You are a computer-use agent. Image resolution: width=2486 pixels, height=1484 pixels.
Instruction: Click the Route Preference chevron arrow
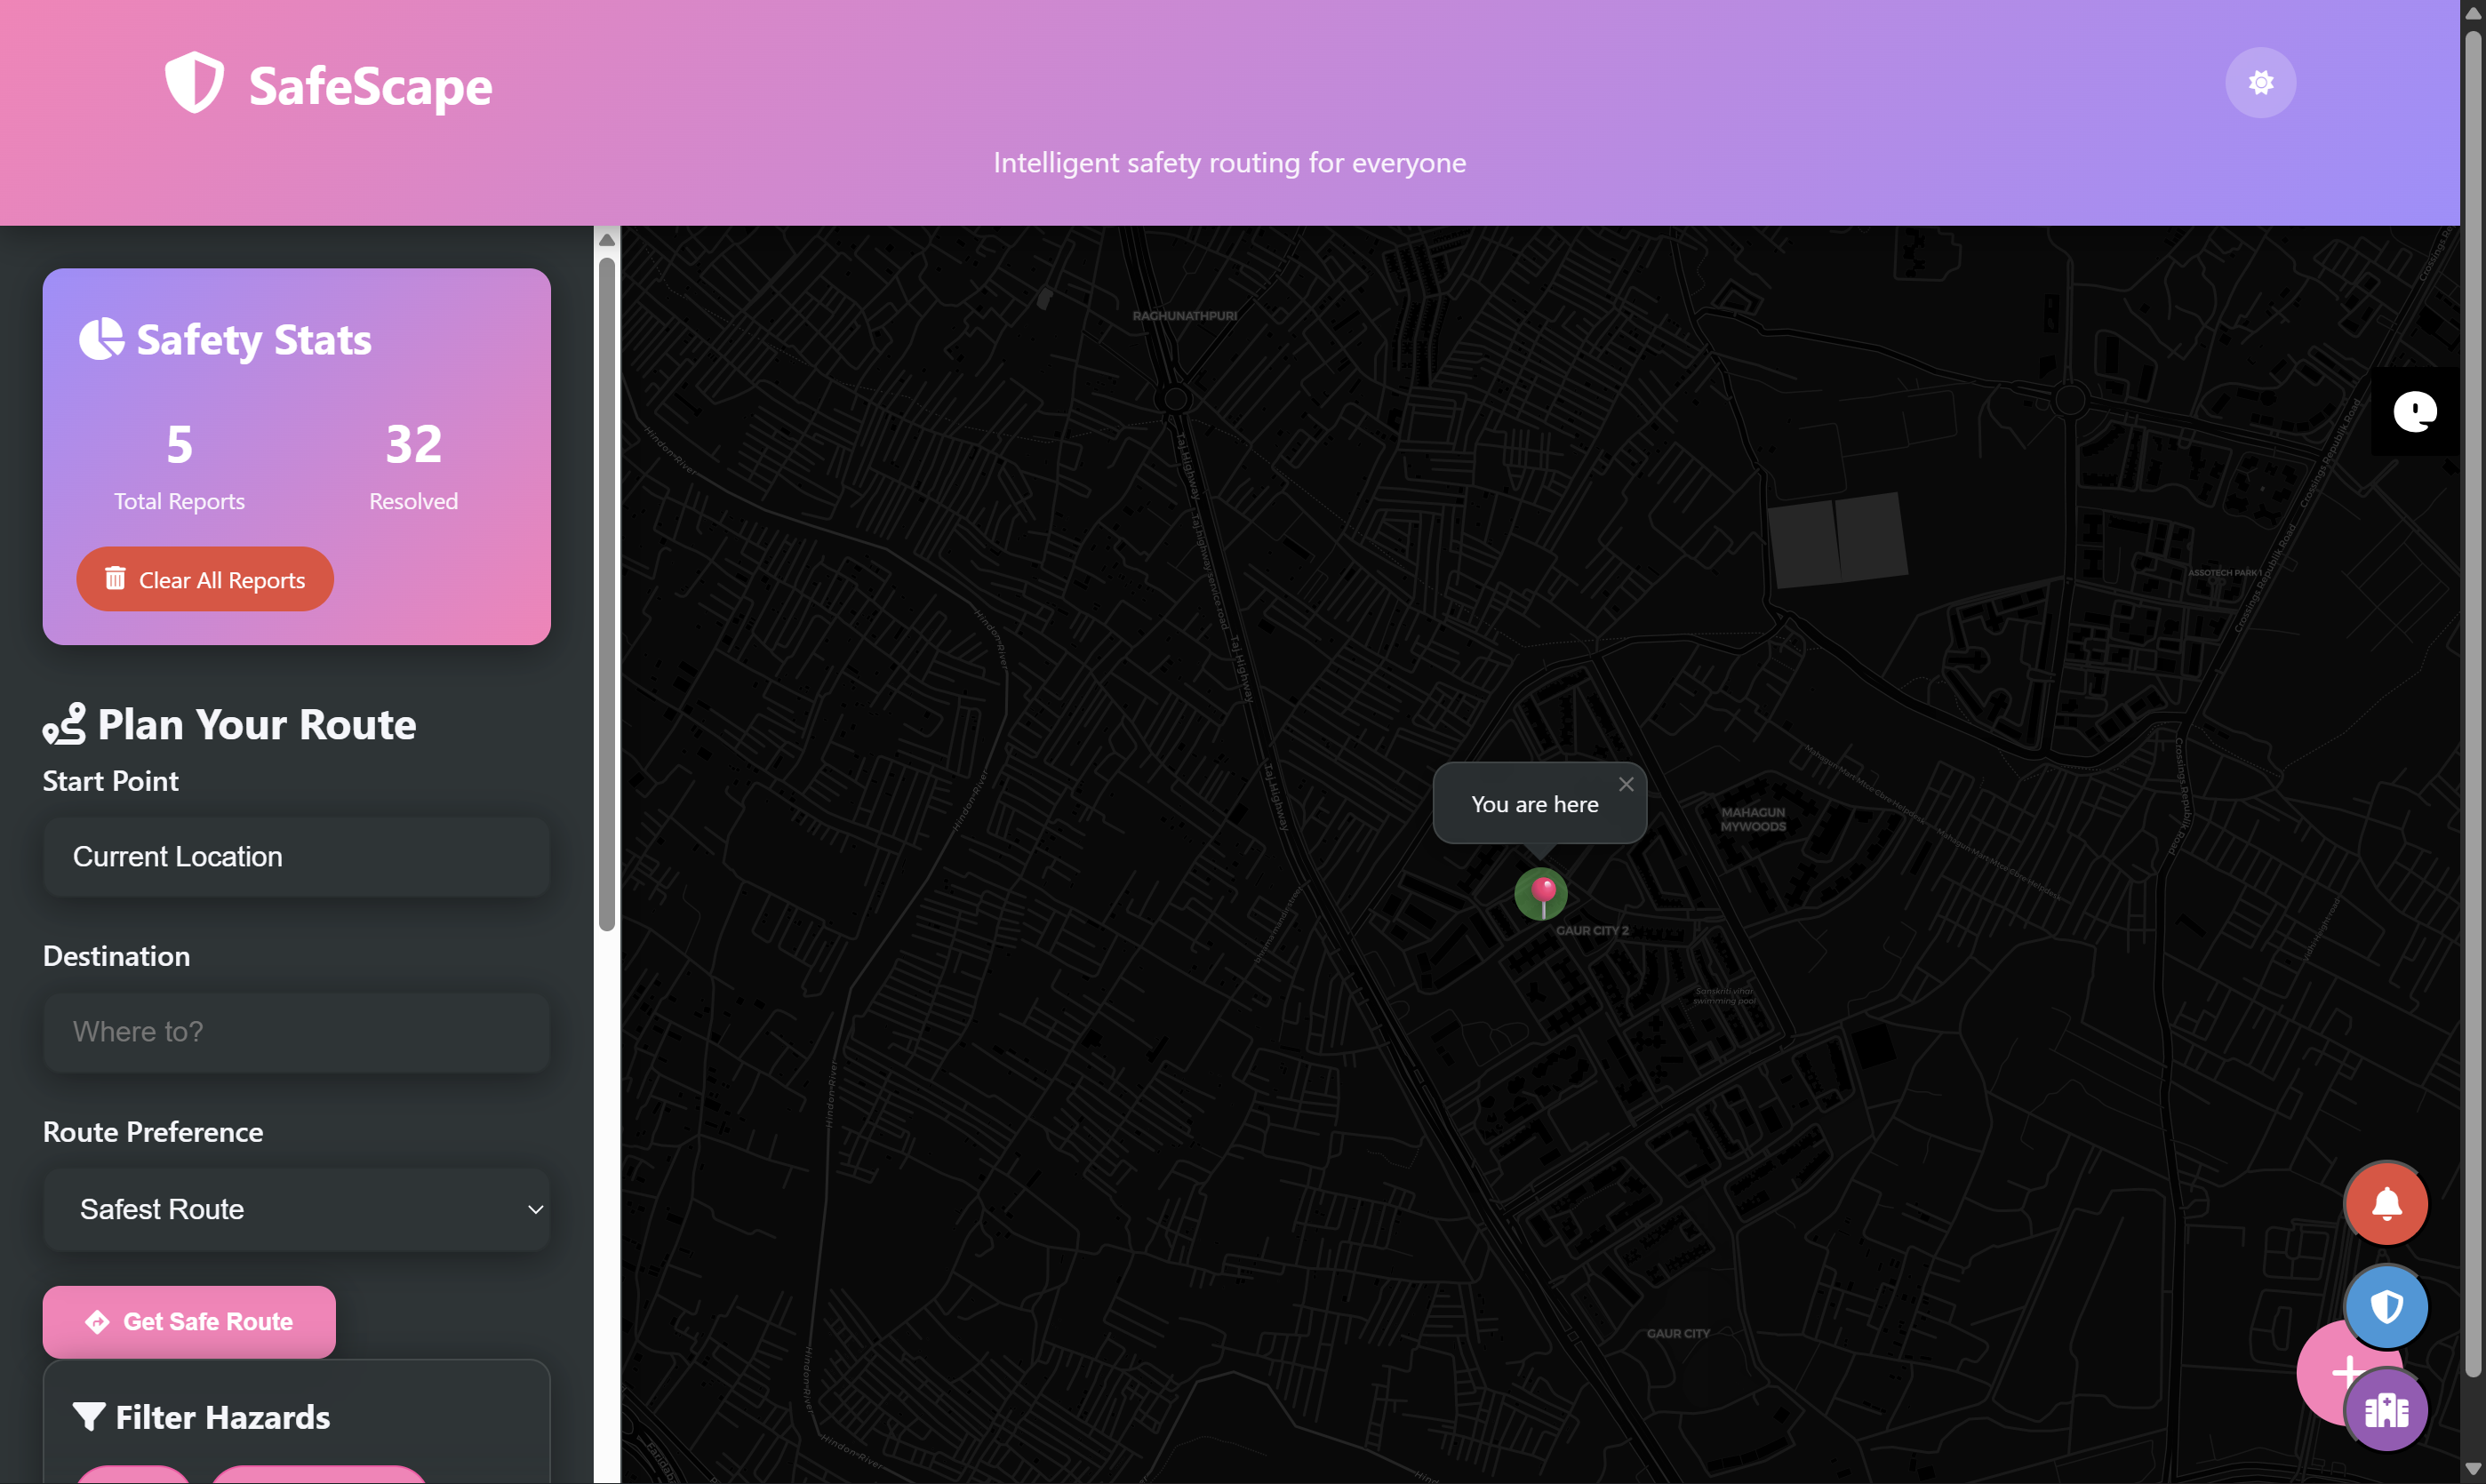[536, 1210]
